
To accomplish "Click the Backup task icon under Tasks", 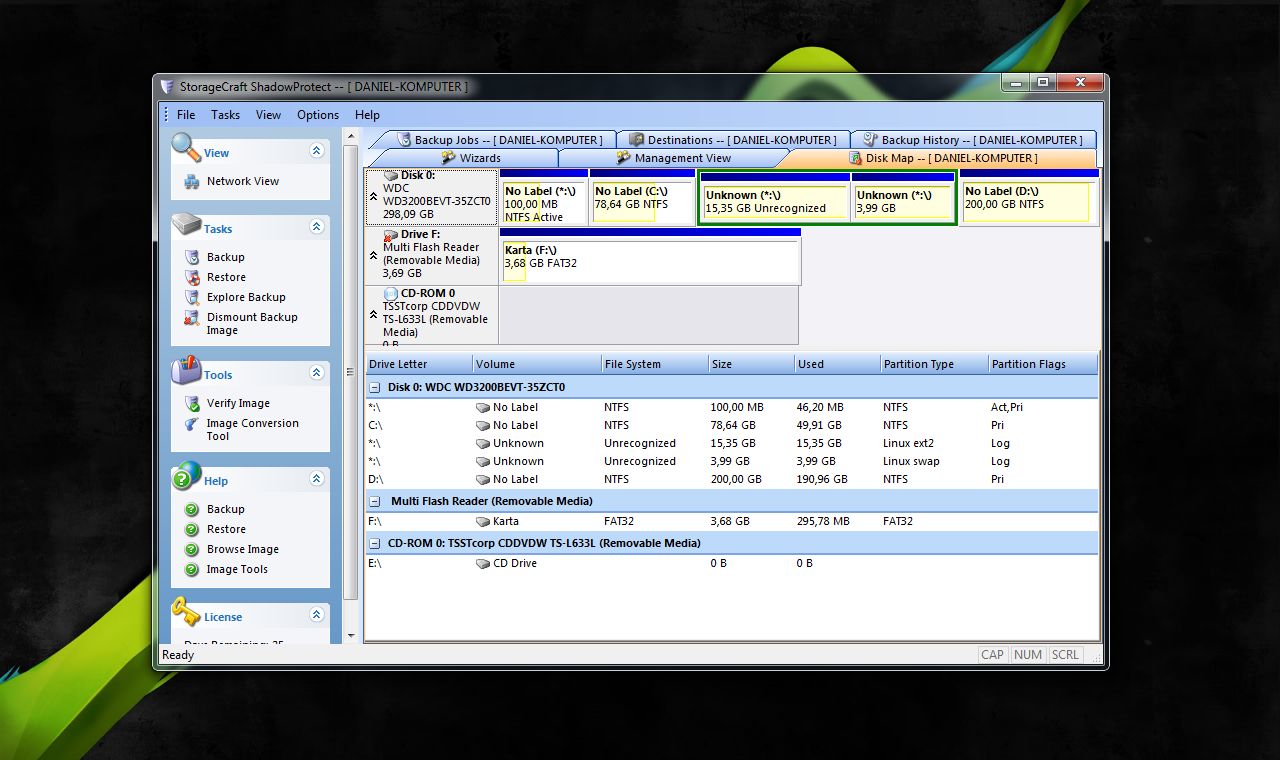I will 191,257.
